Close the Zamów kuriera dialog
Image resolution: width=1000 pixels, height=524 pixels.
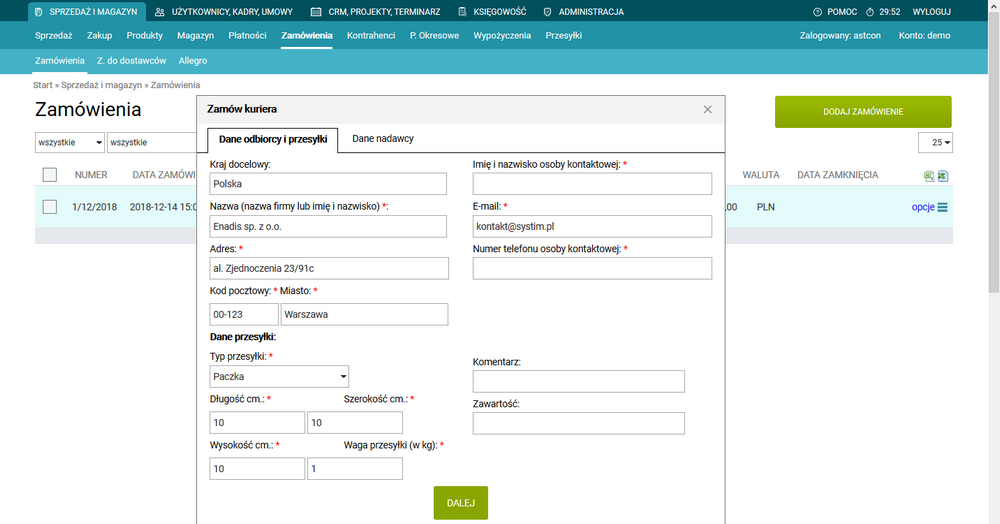[x=707, y=109]
